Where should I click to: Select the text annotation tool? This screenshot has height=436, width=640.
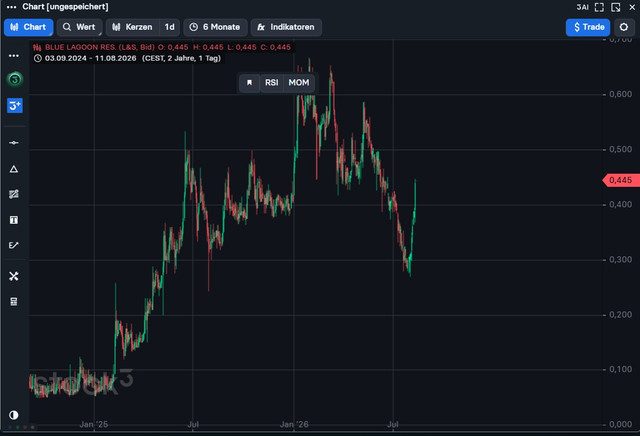click(14, 220)
